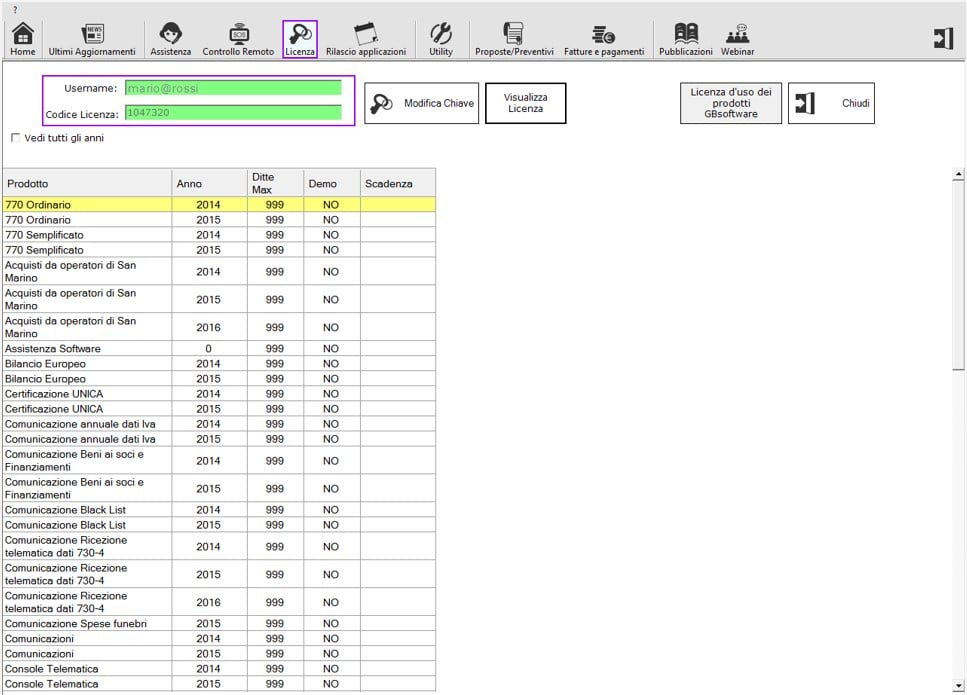Select Comunicazione Beni ai soci e Finanziamenti 2014
This screenshot has height=695, width=967.
point(219,461)
